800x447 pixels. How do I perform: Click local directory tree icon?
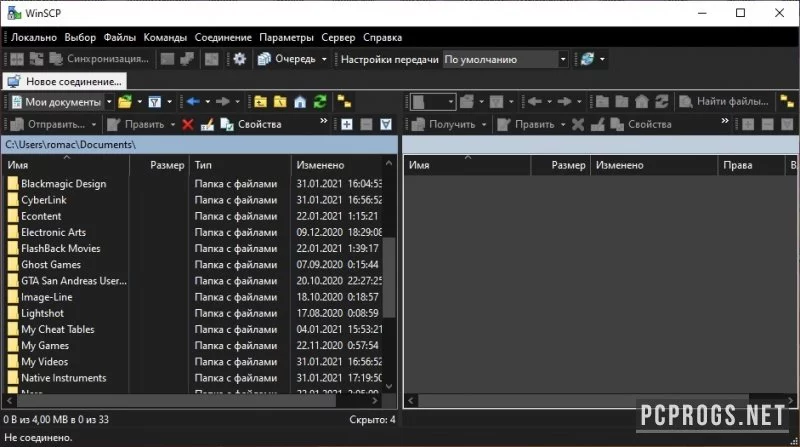[x=344, y=102]
